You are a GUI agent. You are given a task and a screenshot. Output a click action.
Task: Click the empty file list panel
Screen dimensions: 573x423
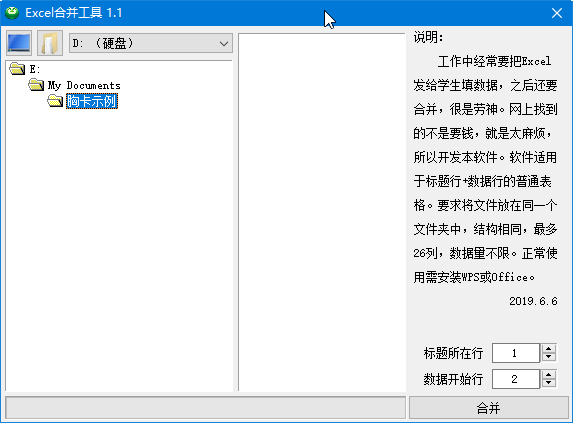322,212
